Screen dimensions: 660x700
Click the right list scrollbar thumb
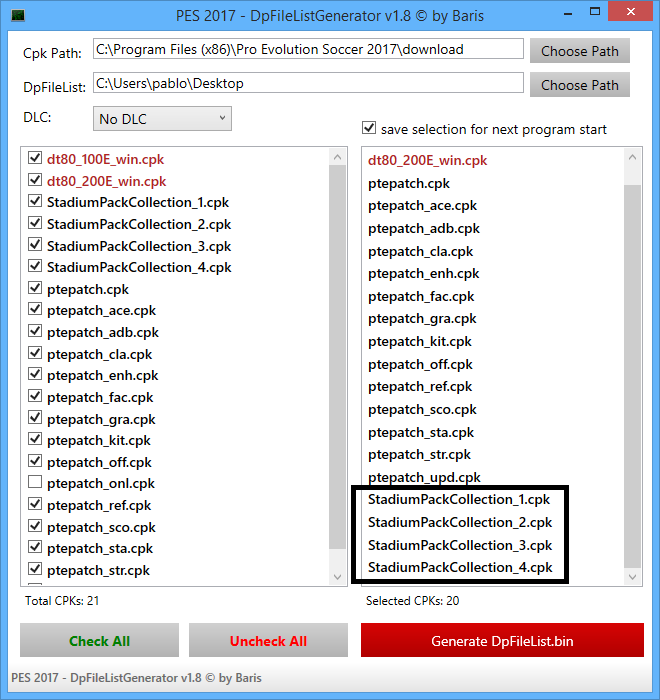tap(632, 376)
